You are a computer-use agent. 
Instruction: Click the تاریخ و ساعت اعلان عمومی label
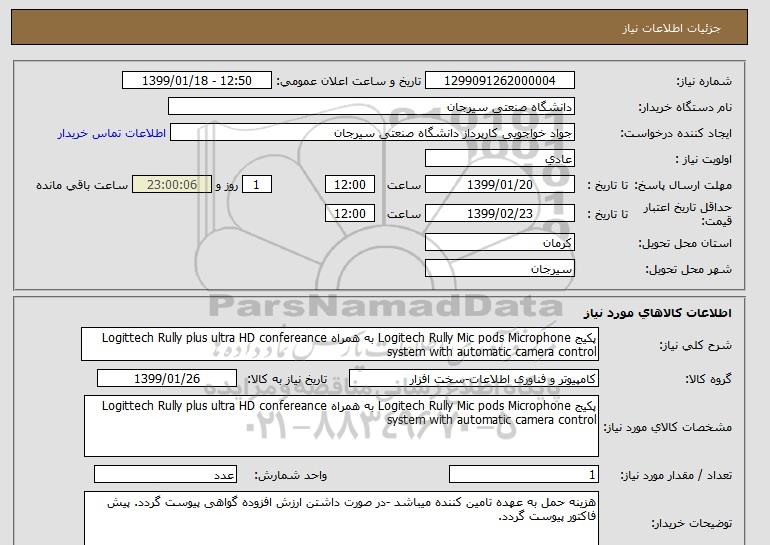coord(349,81)
